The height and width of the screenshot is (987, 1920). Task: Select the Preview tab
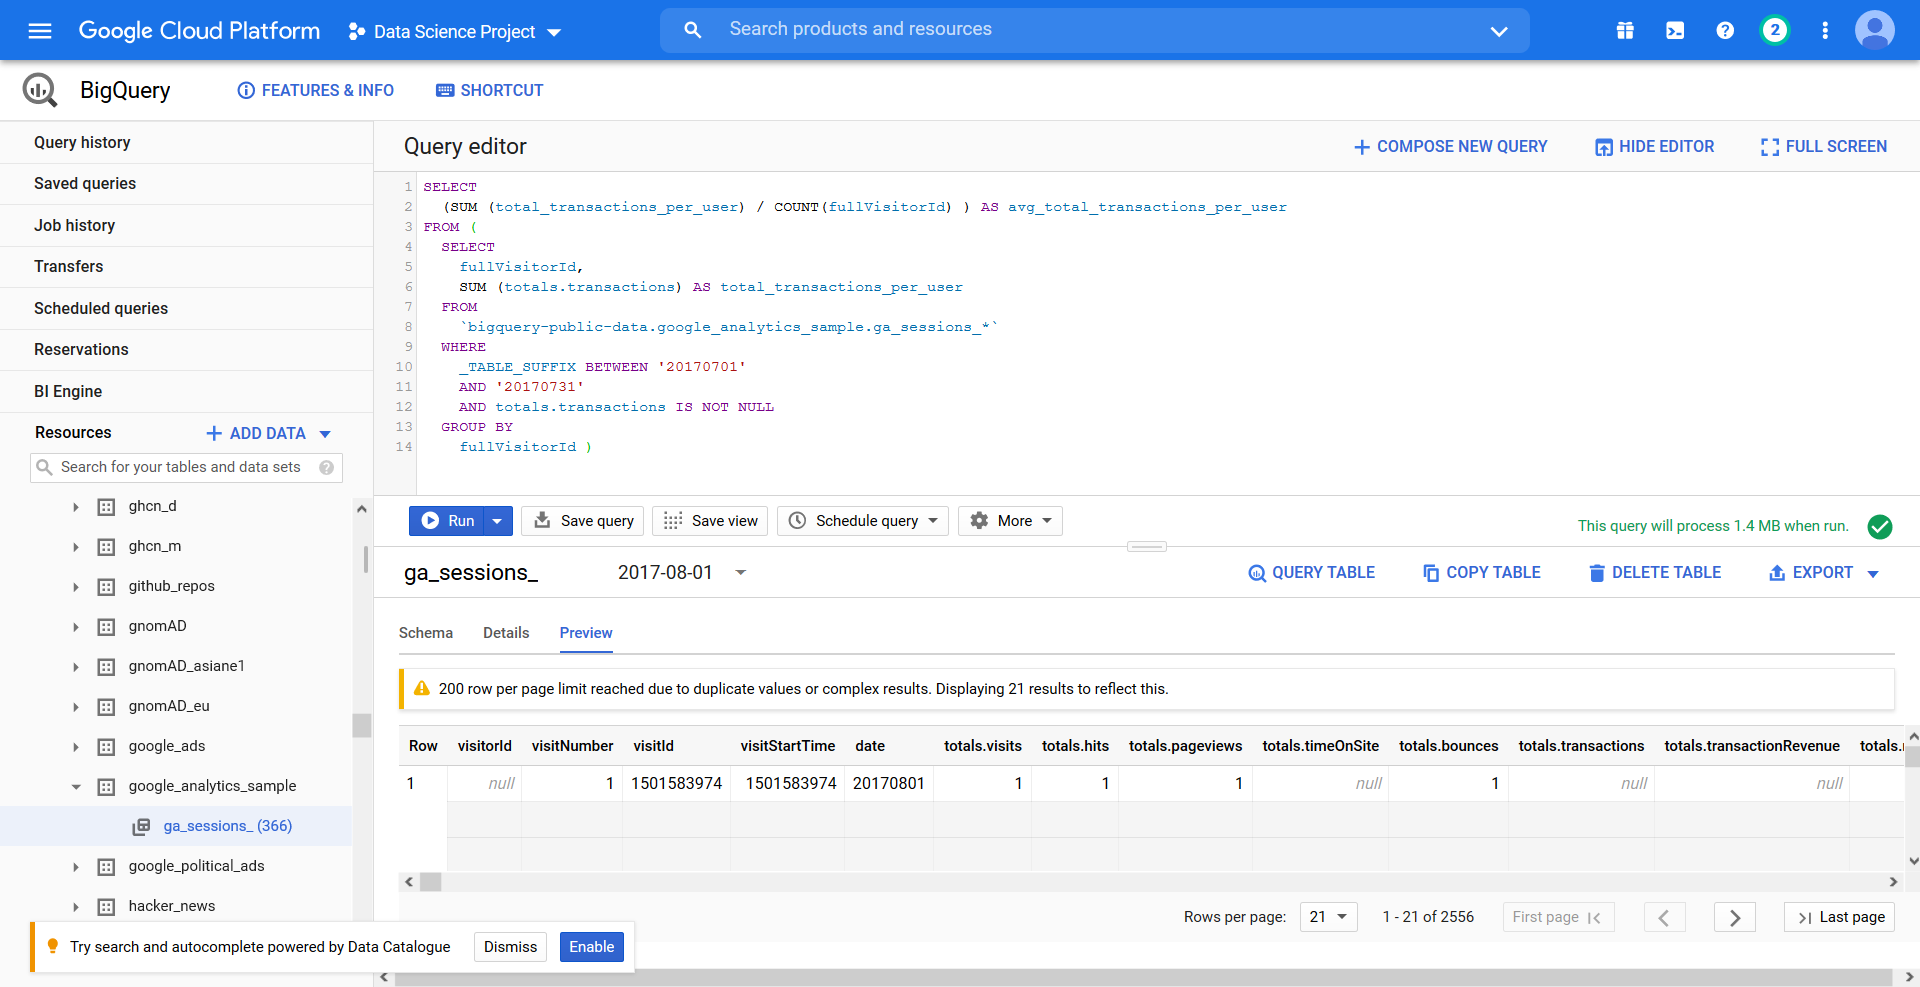[586, 633]
